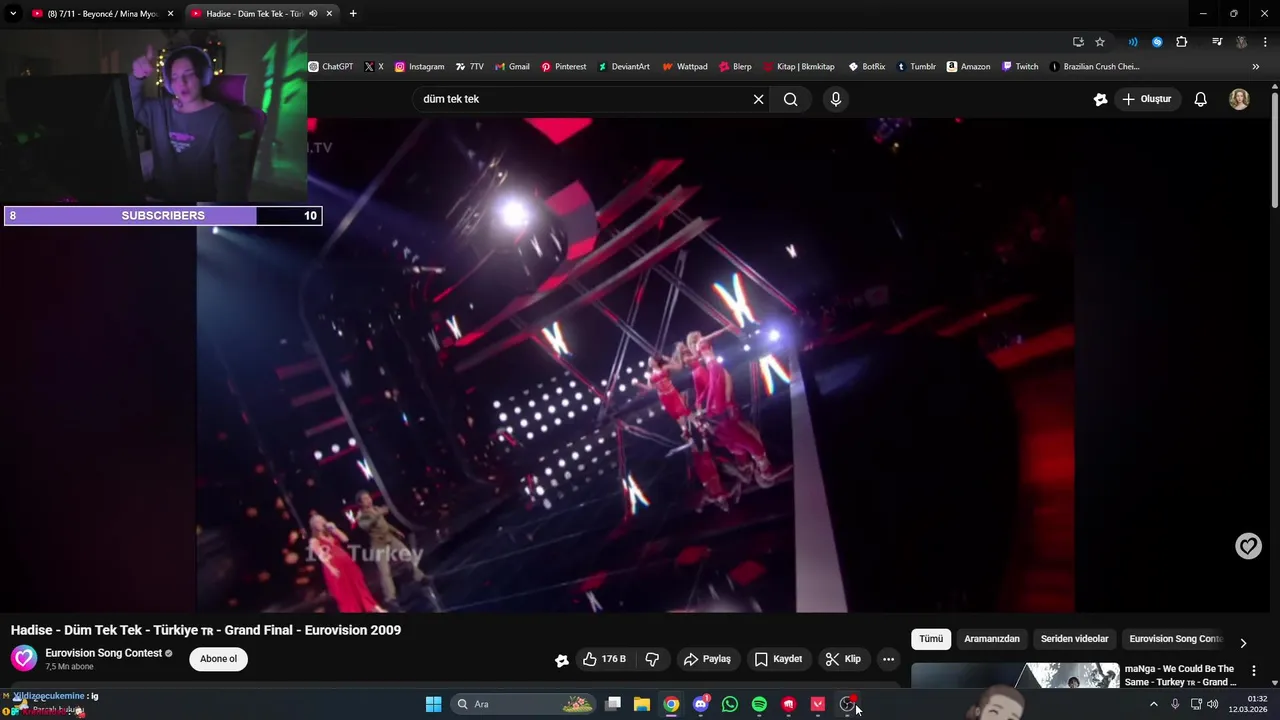The height and width of the screenshot is (720, 1280).
Task: Open the Wattpad bookmark
Action: click(685, 67)
